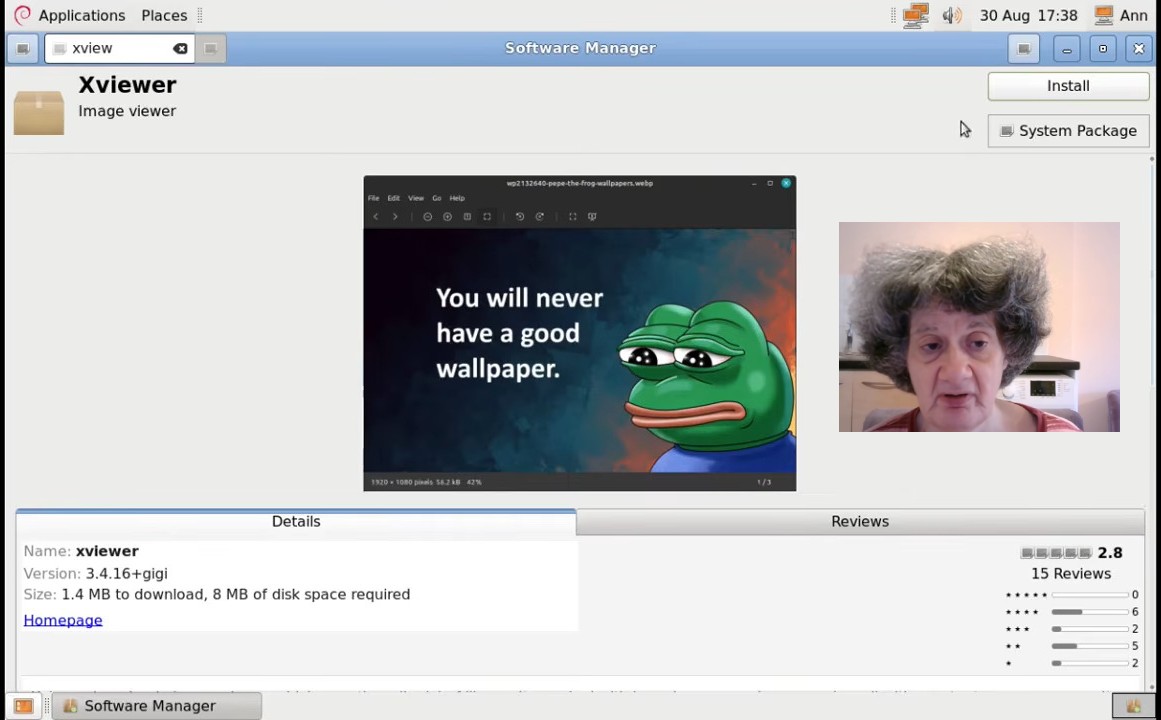Open the Homepage link
This screenshot has height=720, width=1161.
(x=63, y=620)
